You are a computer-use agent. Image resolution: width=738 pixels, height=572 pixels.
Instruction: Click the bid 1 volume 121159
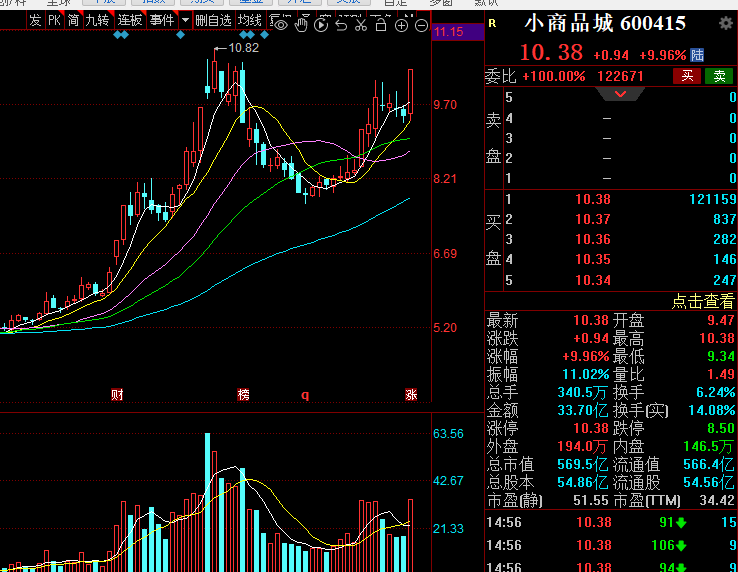tap(713, 199)
